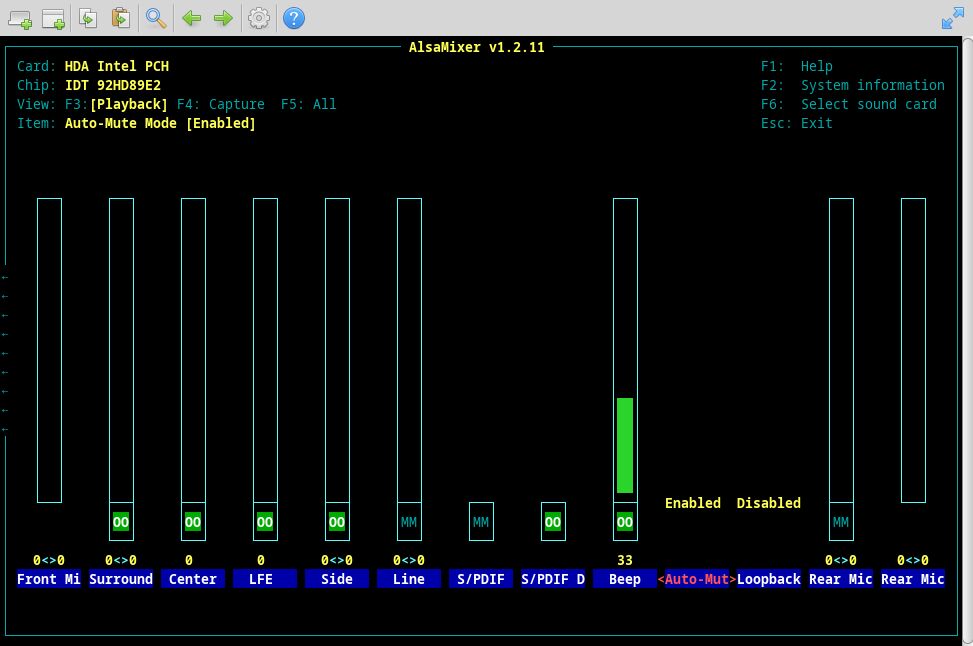Switch to the F4 Capture view
The height and width of the screenshot is (646, 973).
click(x=220, y=104)
